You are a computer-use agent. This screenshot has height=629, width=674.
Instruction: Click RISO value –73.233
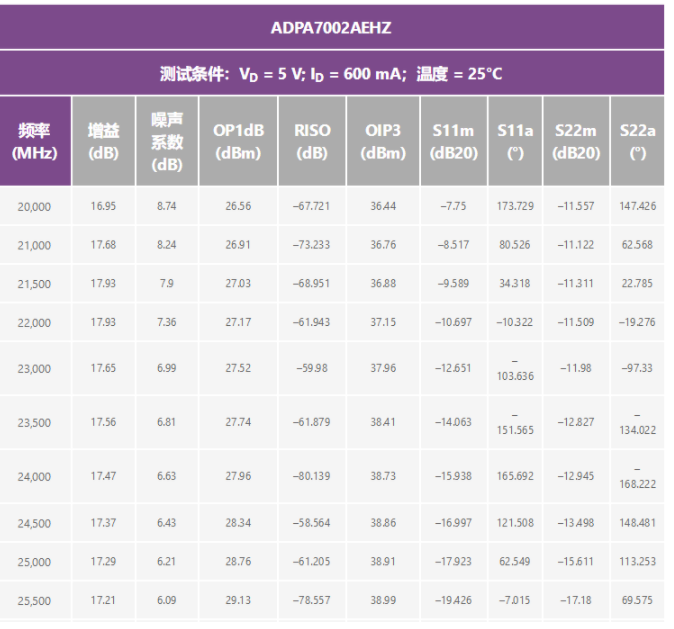(x=312, y=245)
